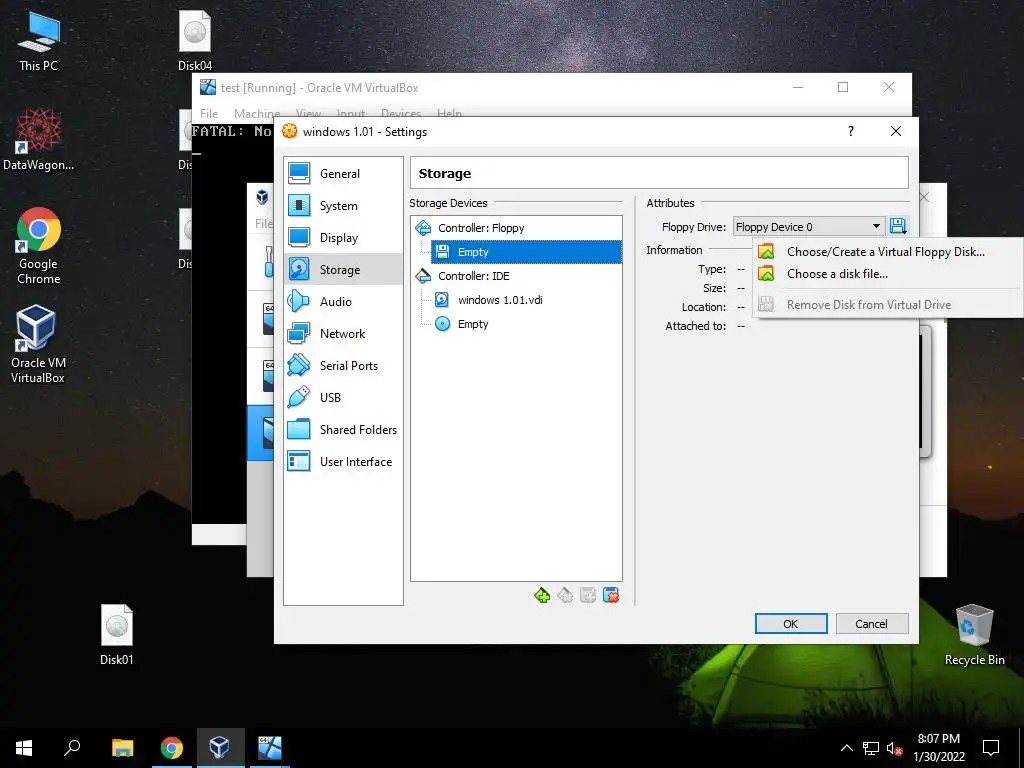
Task: Click the network icon in system tray
Action: 871,748
